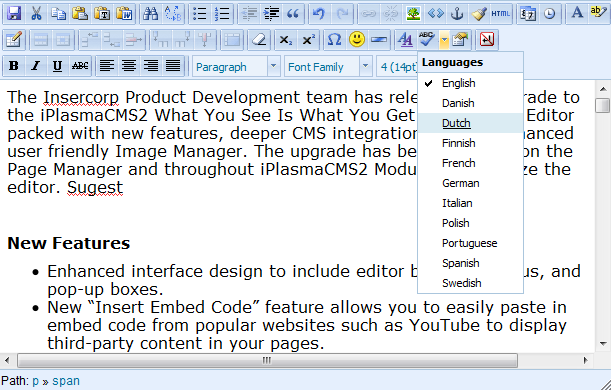This screenshot has width=611, height=390.
Task: Open the 4 (14pt) font size dropdown
Action: coord(397,67)
